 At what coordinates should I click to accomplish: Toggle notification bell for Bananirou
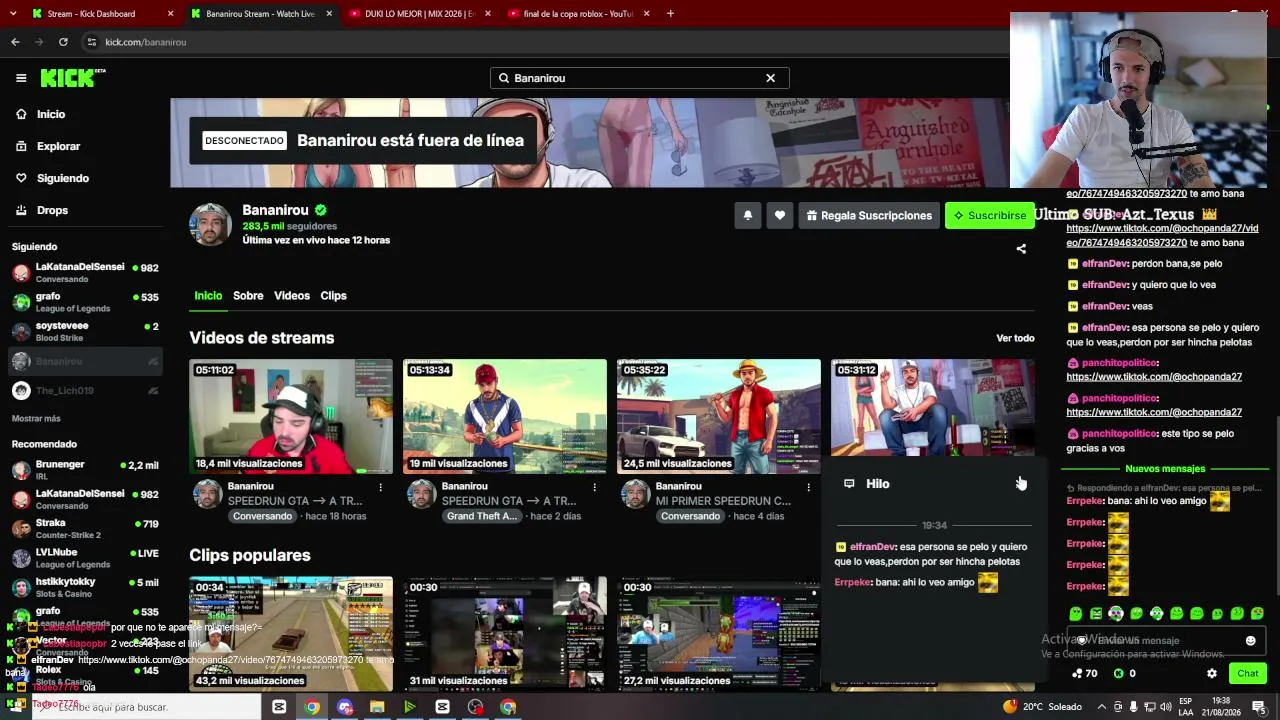pyautogui.click(x=747, y=215)
